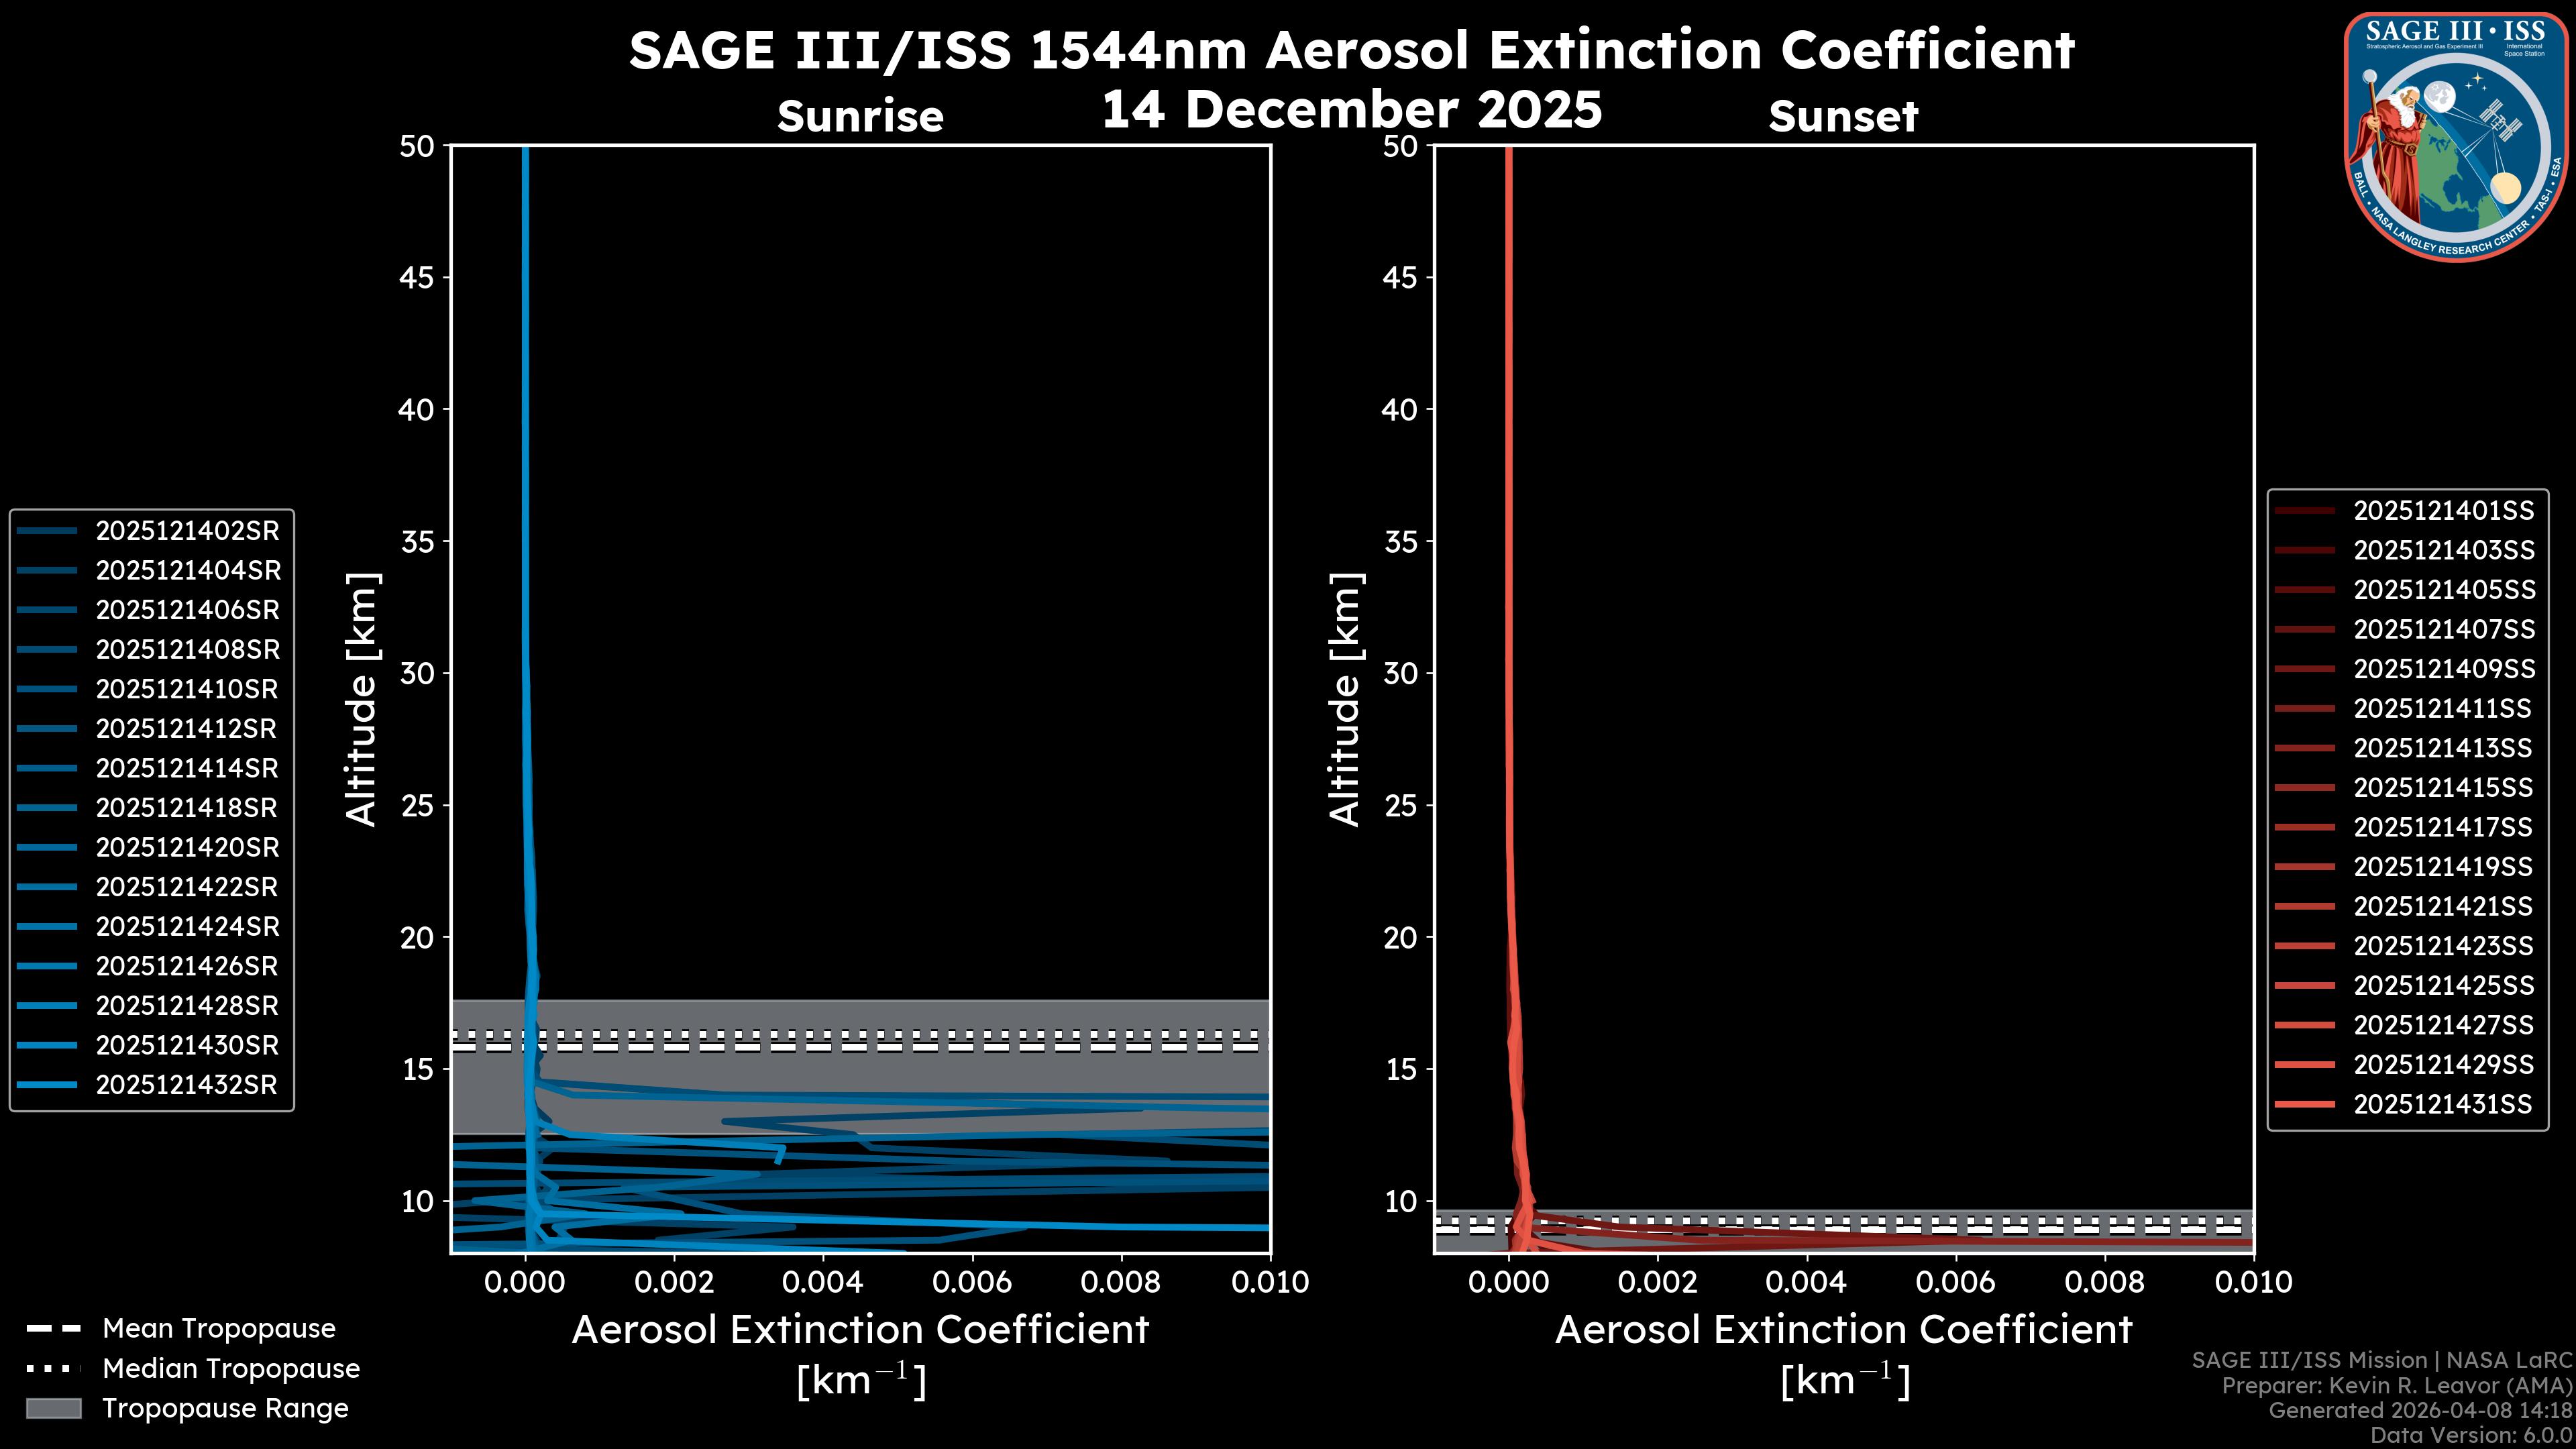The height and width of the screenshot is (1449, 2576).
Task: Select the 2025121417SS legend label
Action: (x=2443, y=827)
